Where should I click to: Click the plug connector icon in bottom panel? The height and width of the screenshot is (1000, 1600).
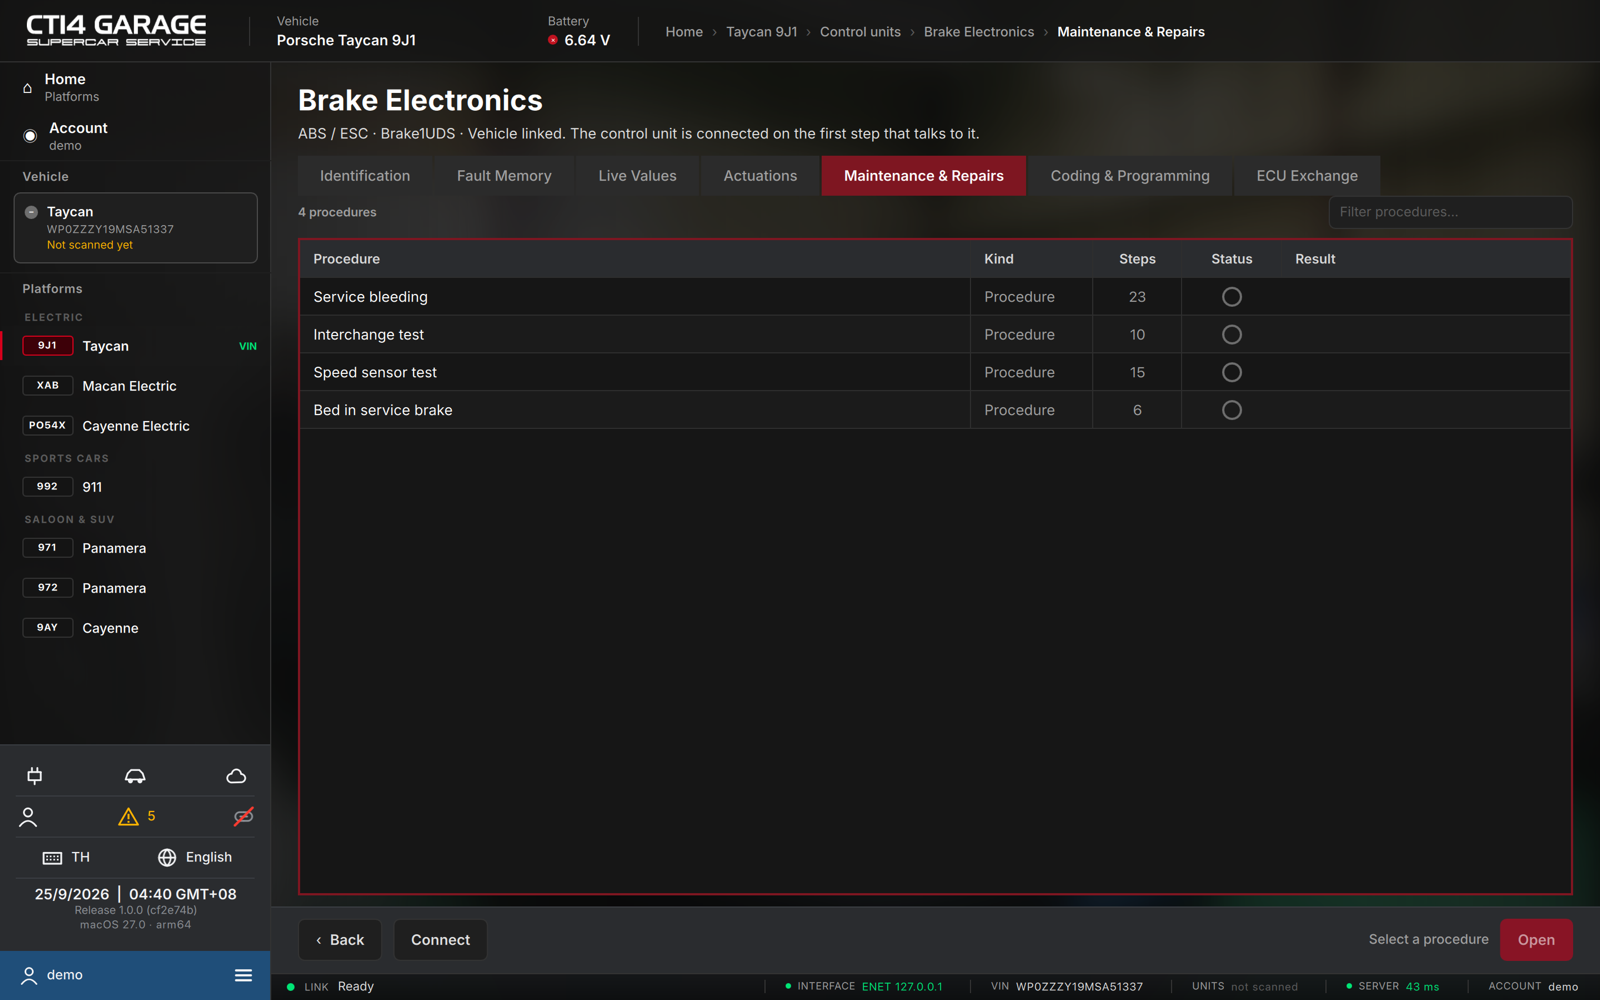[35, 776]
